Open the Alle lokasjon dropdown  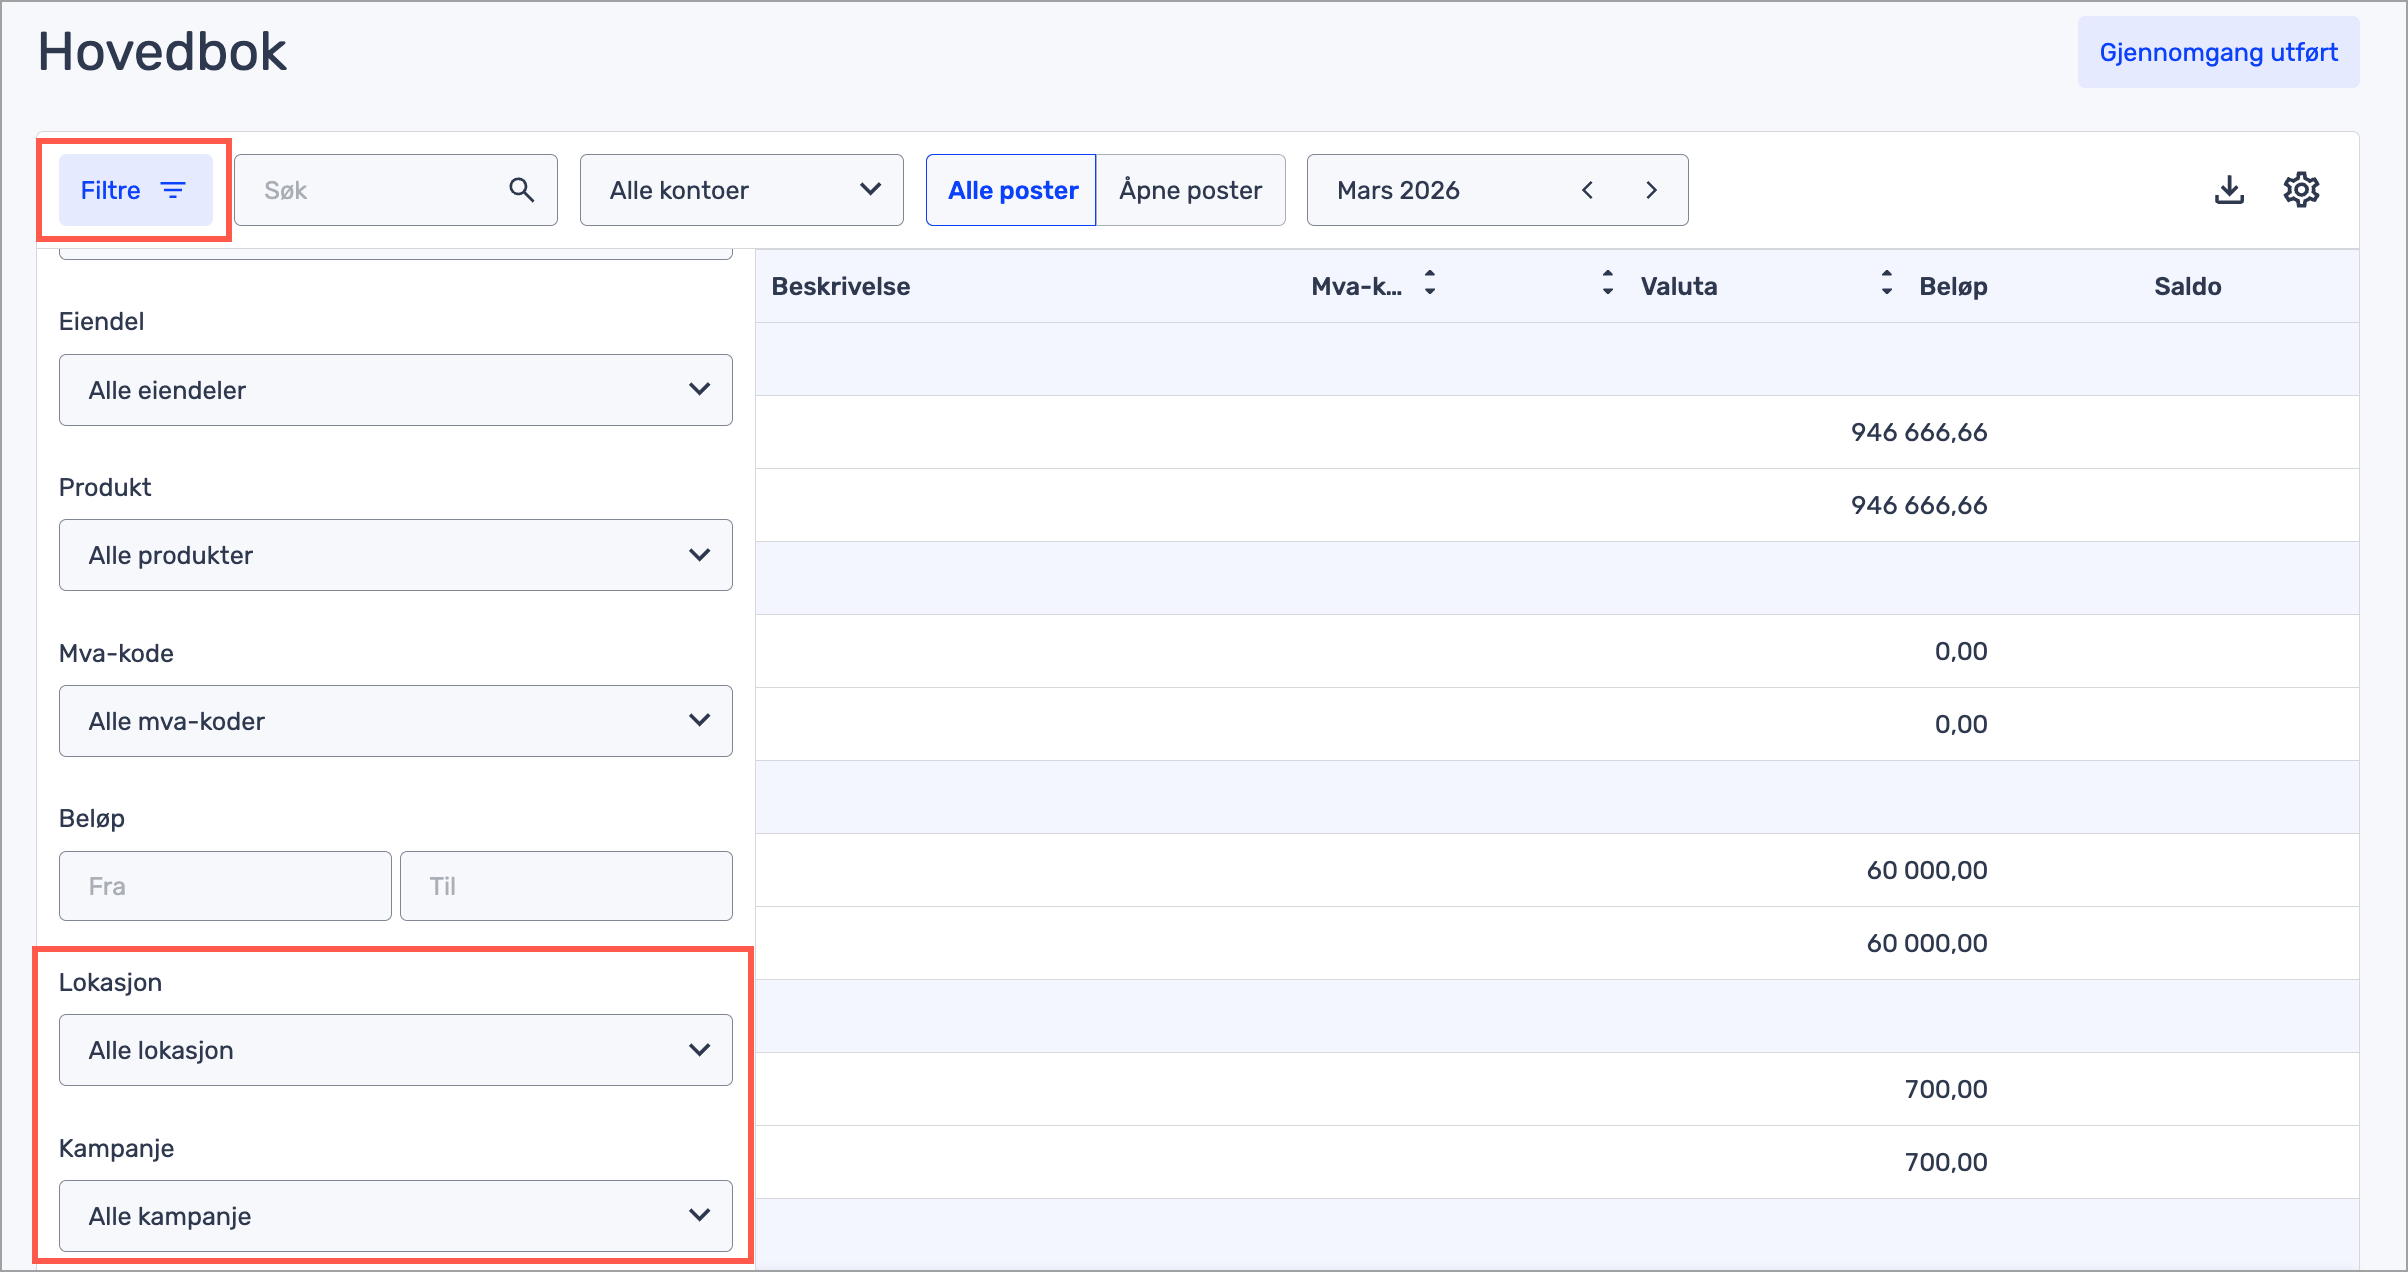pos(395,1050)
